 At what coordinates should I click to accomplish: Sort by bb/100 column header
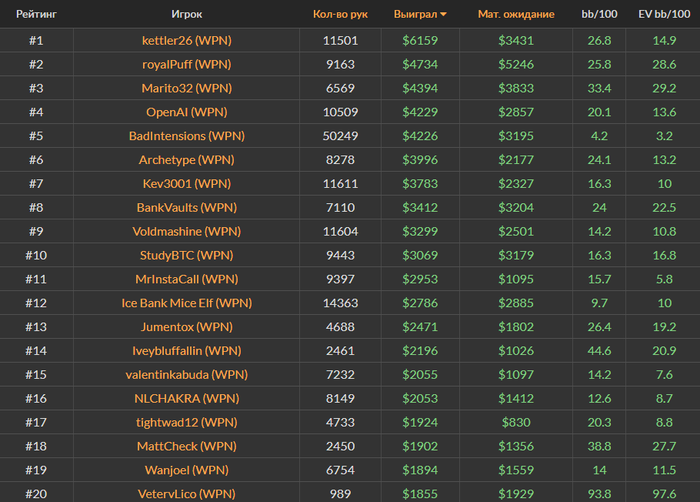599,15
